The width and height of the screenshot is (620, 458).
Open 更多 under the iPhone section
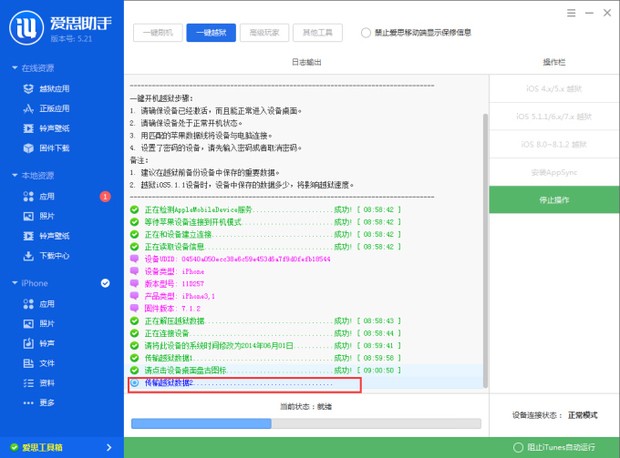coord(39,403)
